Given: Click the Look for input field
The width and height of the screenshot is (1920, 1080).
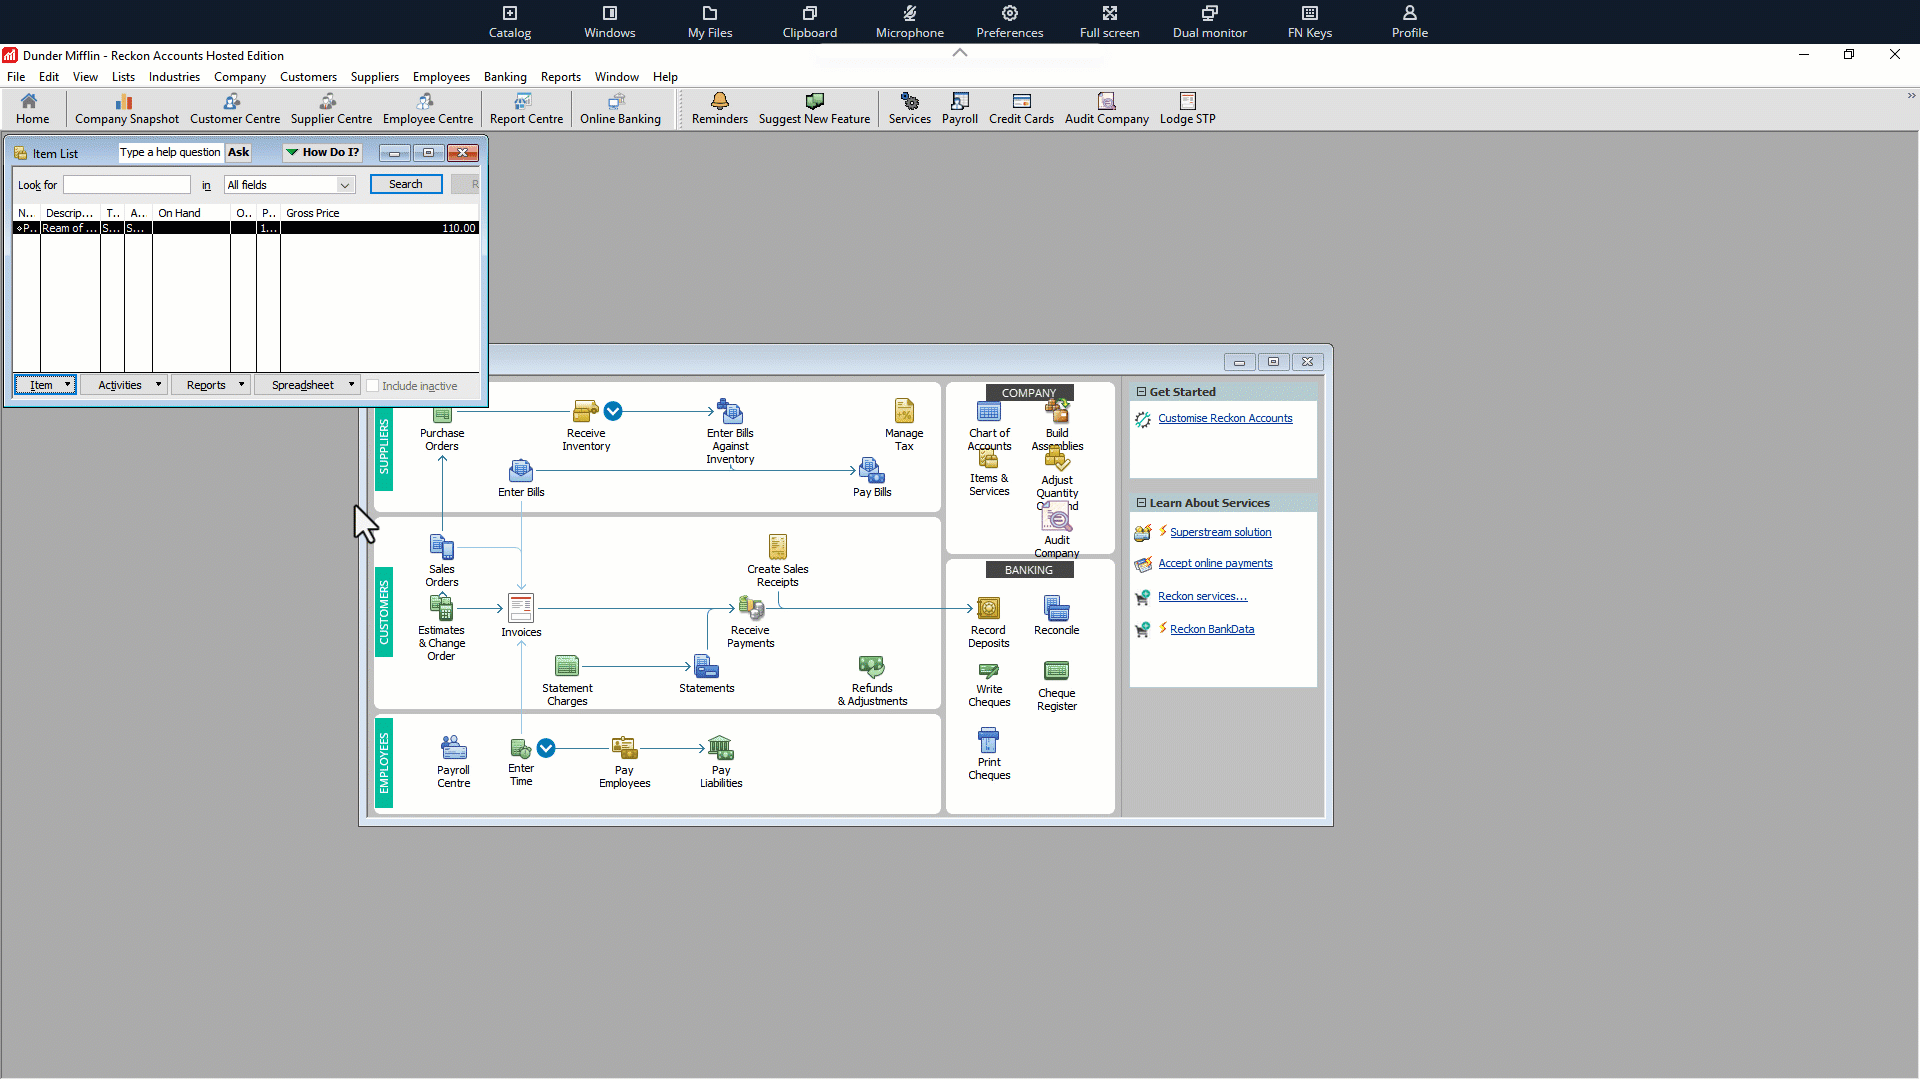Looking at the screenshot, I should pos(127,185).
